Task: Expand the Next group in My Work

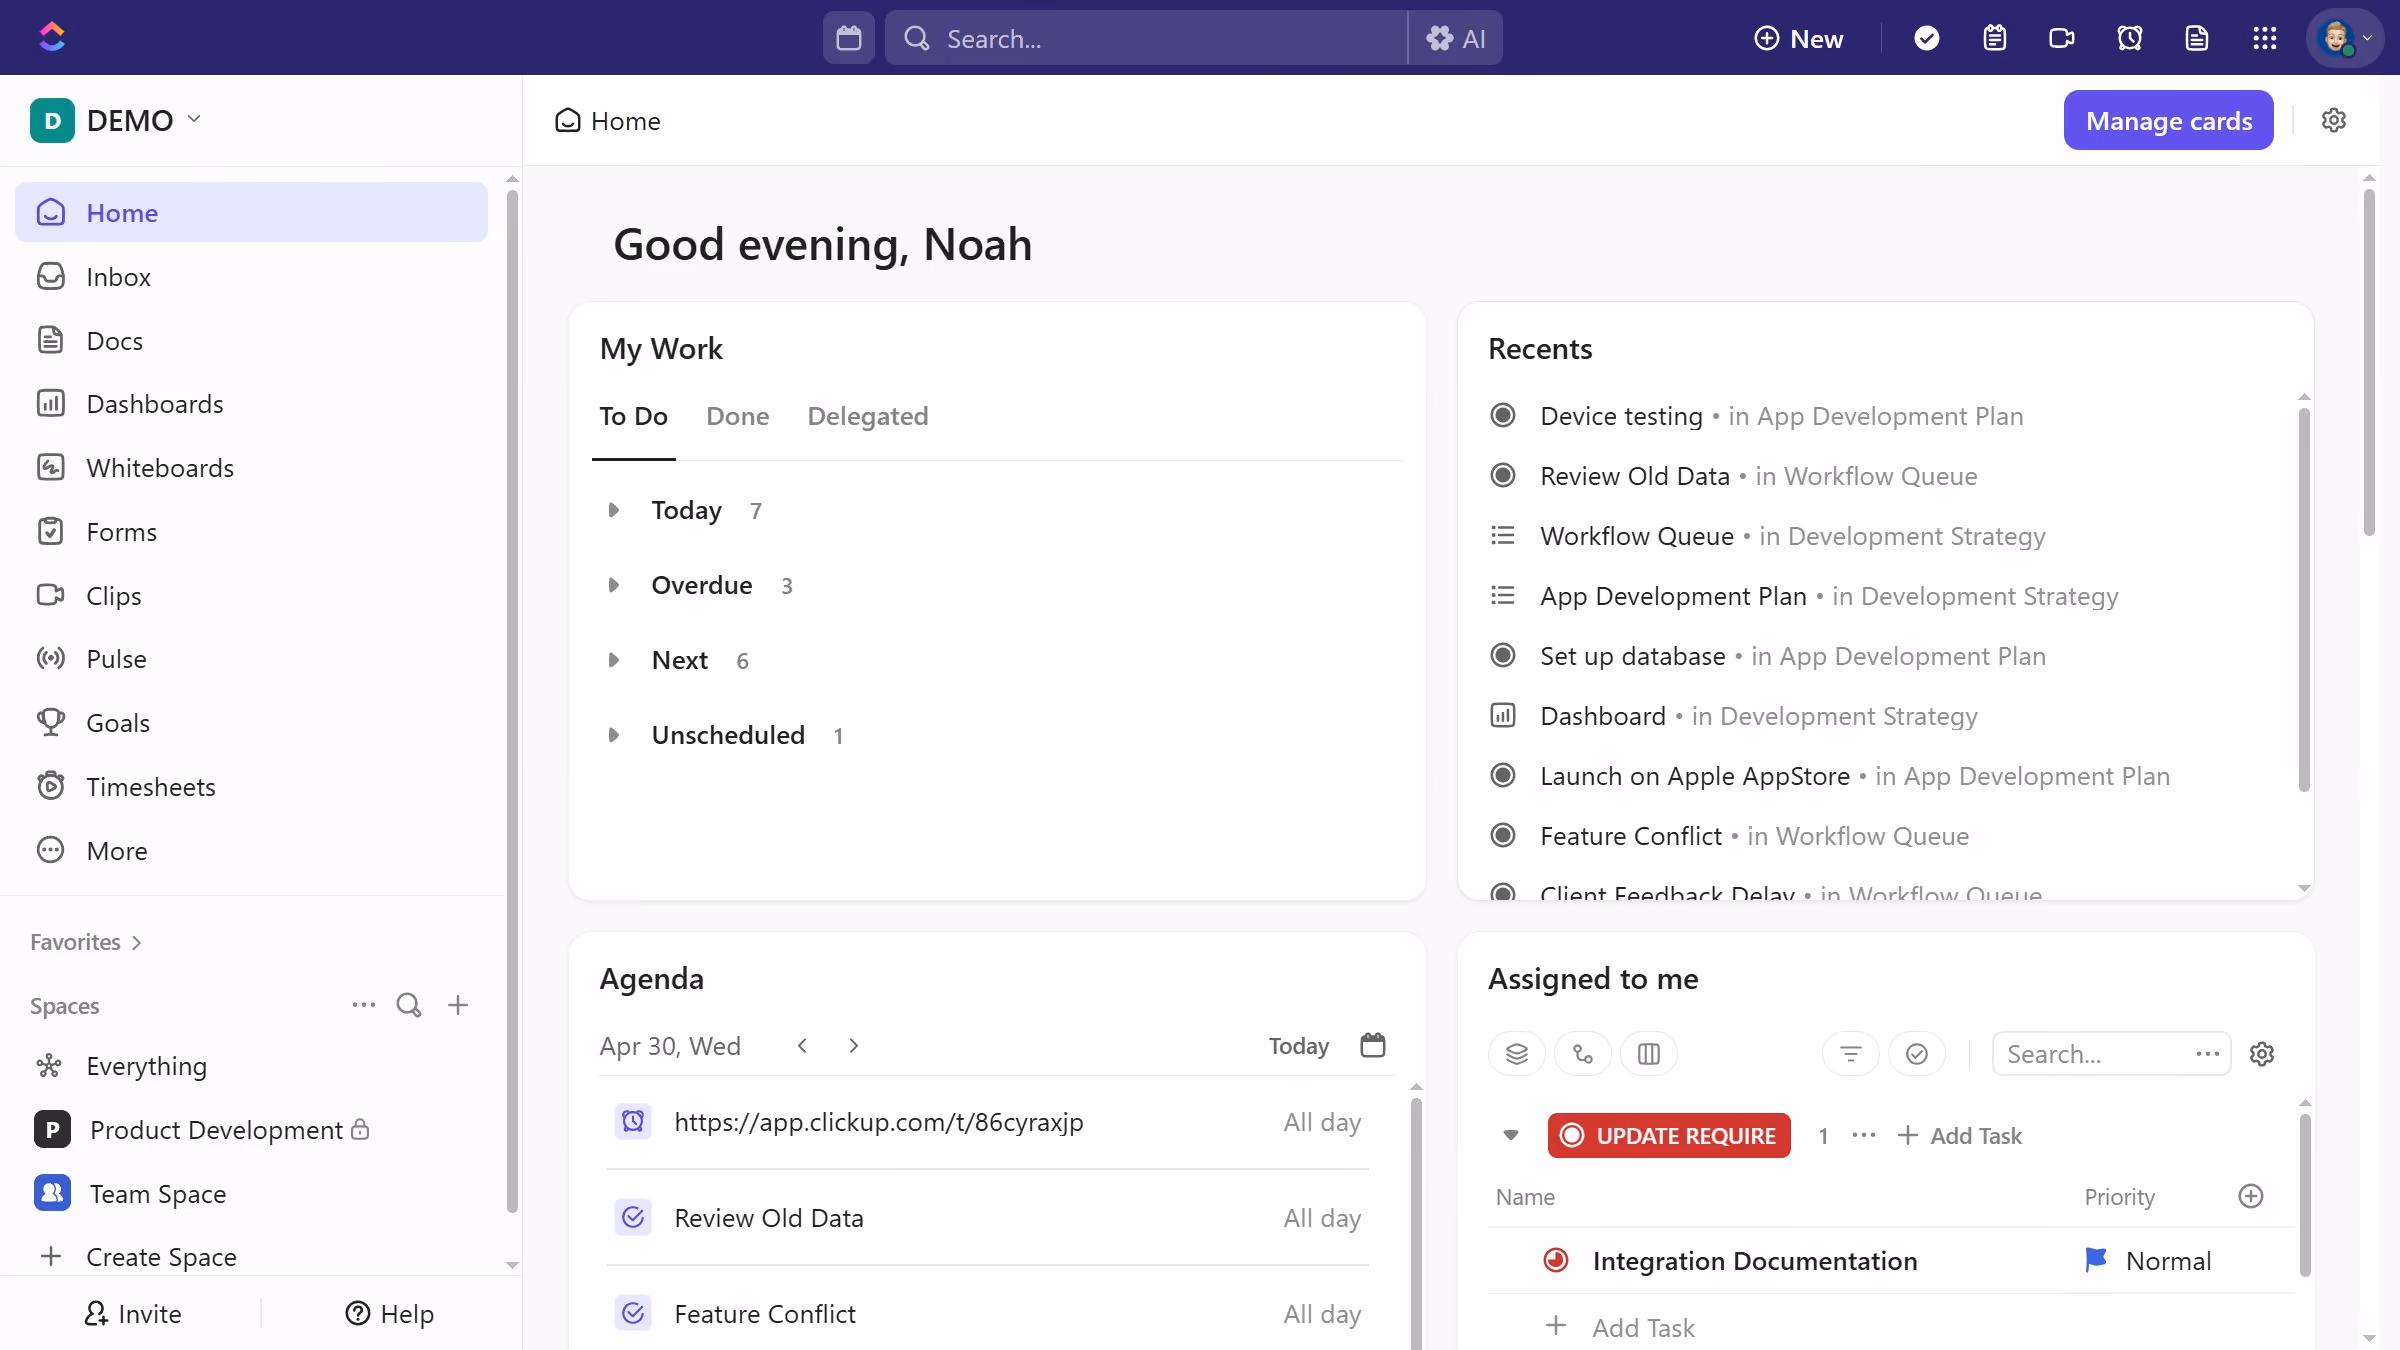Action: (x=614, y=660)
